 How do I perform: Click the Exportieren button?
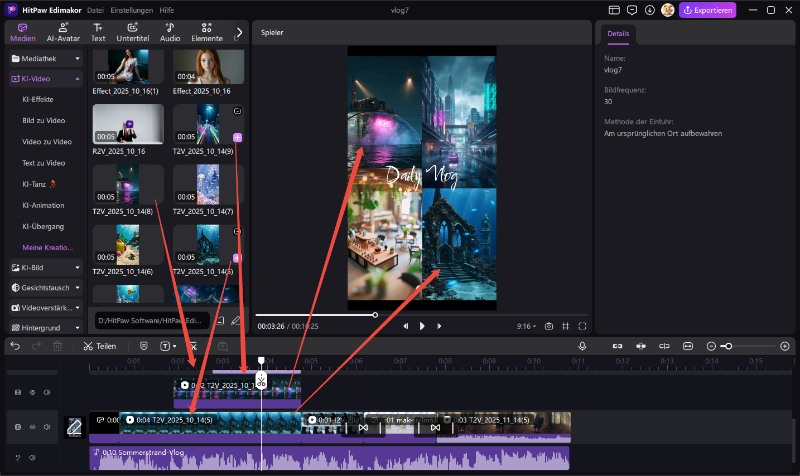click(x=707, y=10)
